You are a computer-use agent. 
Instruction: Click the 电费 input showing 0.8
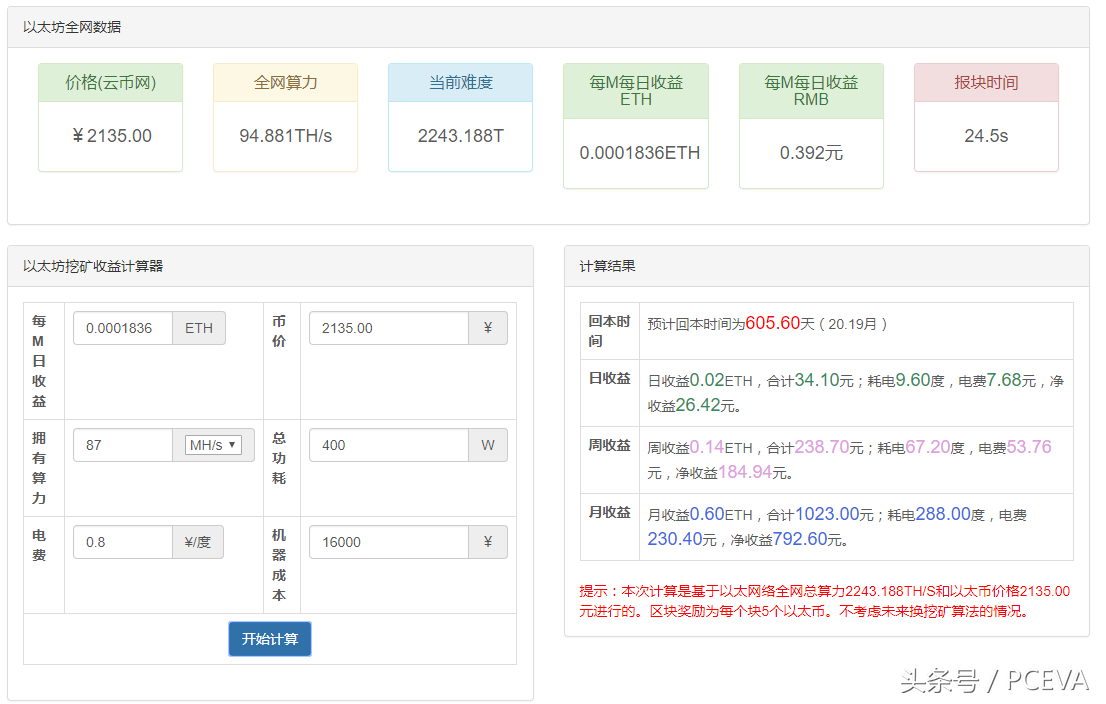pyautogui.click(x=123, y=542)
